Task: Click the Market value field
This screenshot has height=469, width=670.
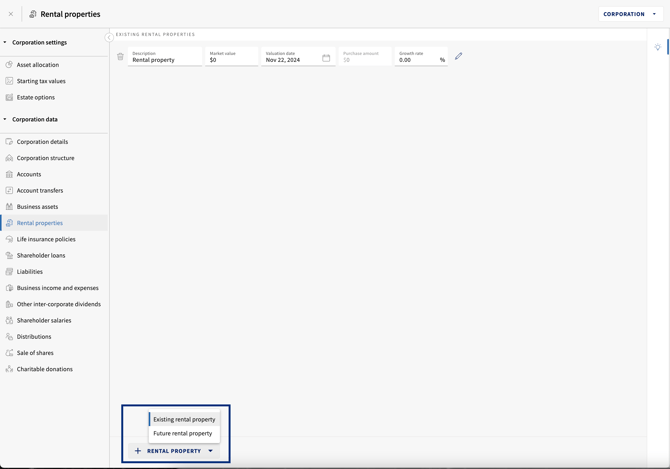Action: 232,56
